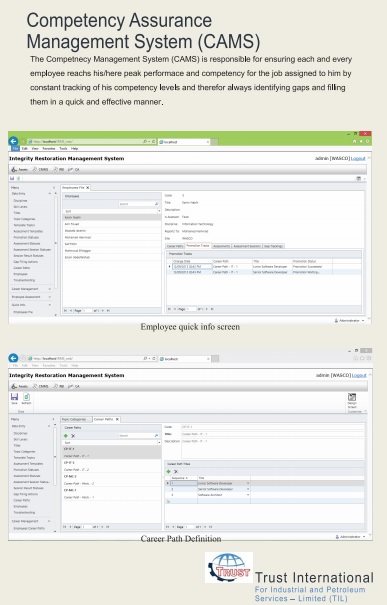Click localhost browser tab in Career Path Definition screenshot
This screenshot has height=605, width=387.
tap(184, 359)
